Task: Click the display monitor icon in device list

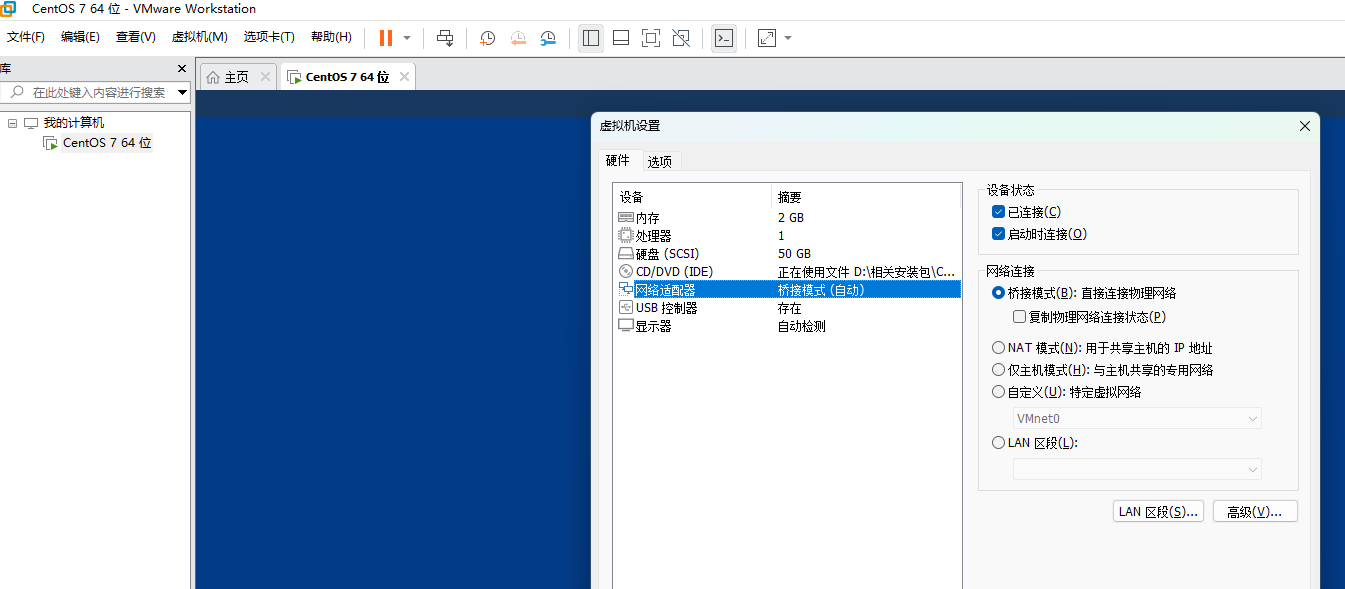Action: (626, 326)
